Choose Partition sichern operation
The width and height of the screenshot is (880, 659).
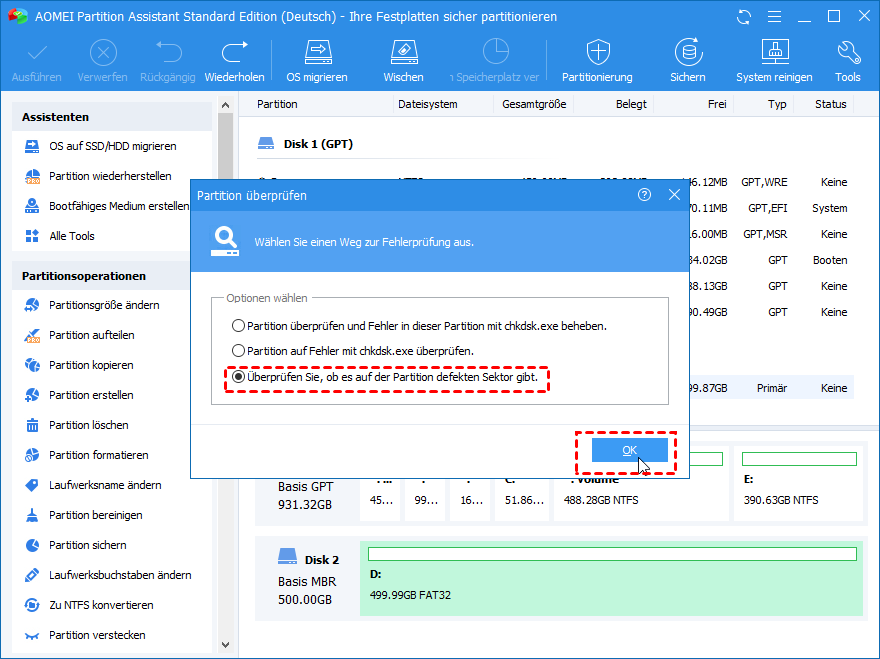76,545
